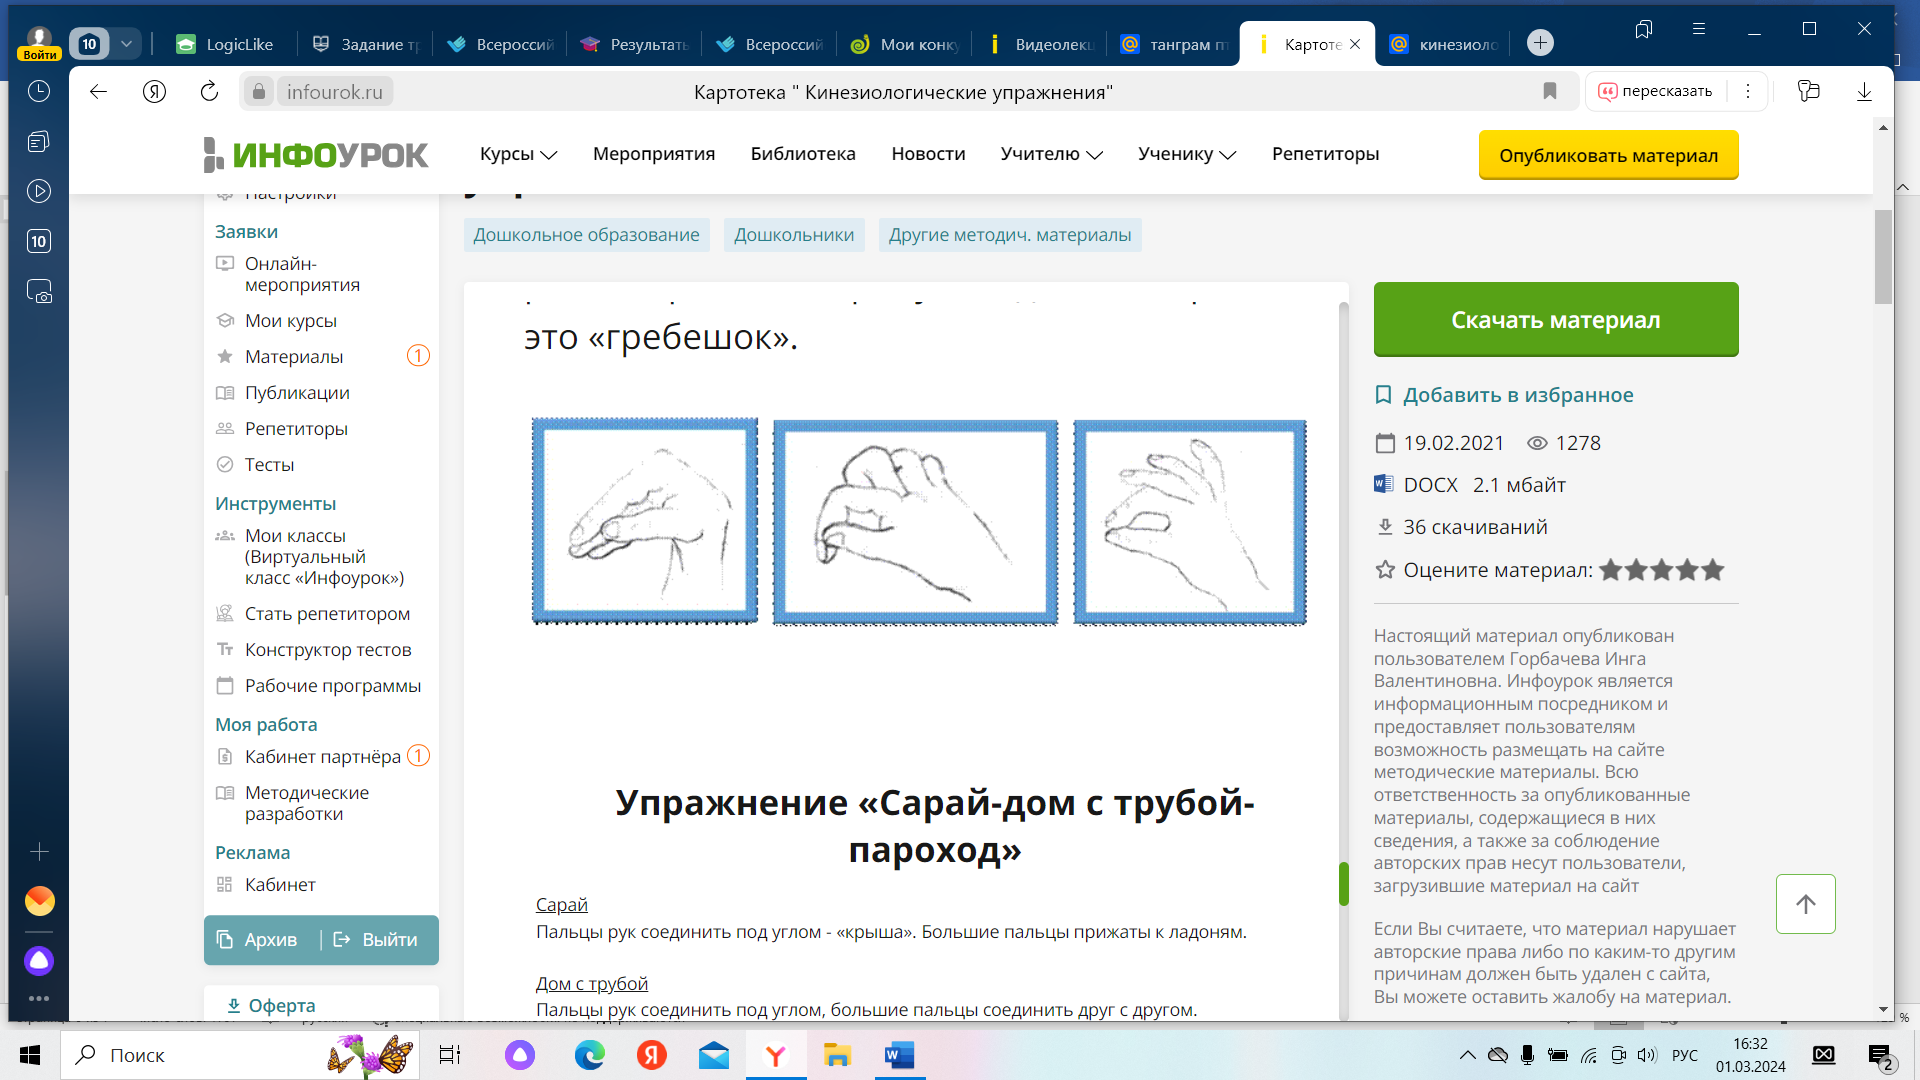Click the Выйти logout button

[376, 940]
